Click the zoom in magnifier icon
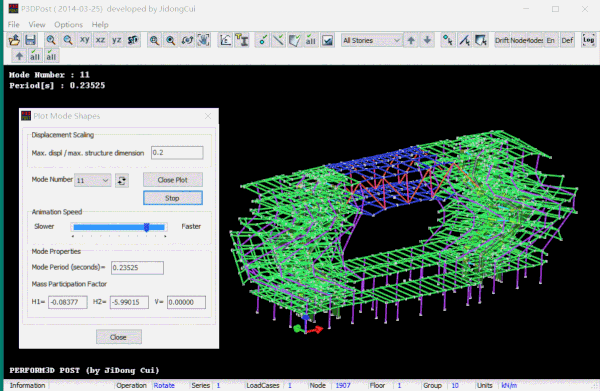Screen dimensions: 600x391 [51, 40]
